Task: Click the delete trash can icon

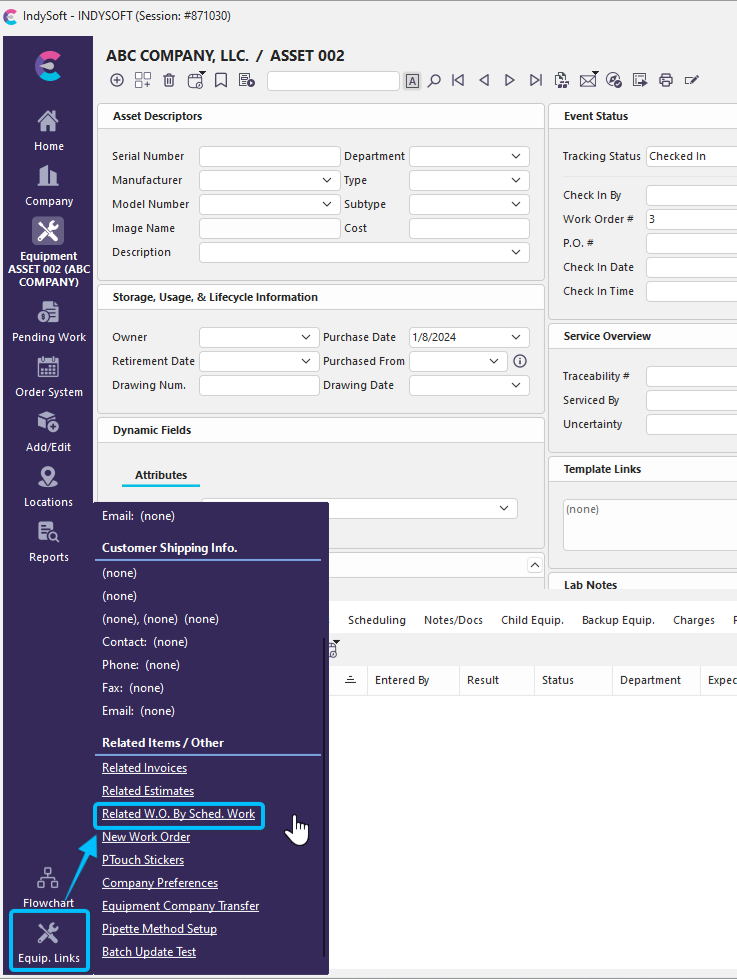Action: click(x=169, y=81)
